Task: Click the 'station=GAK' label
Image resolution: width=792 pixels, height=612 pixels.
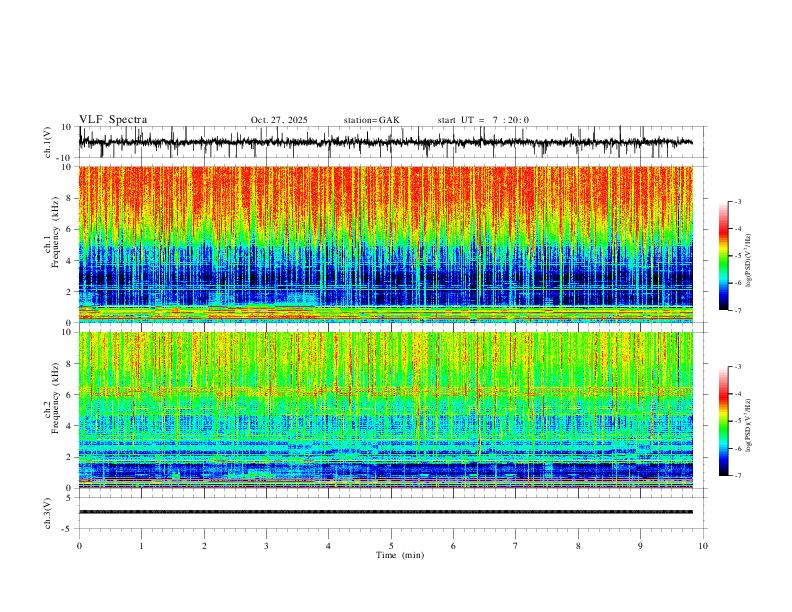Action: click(371, 120)
